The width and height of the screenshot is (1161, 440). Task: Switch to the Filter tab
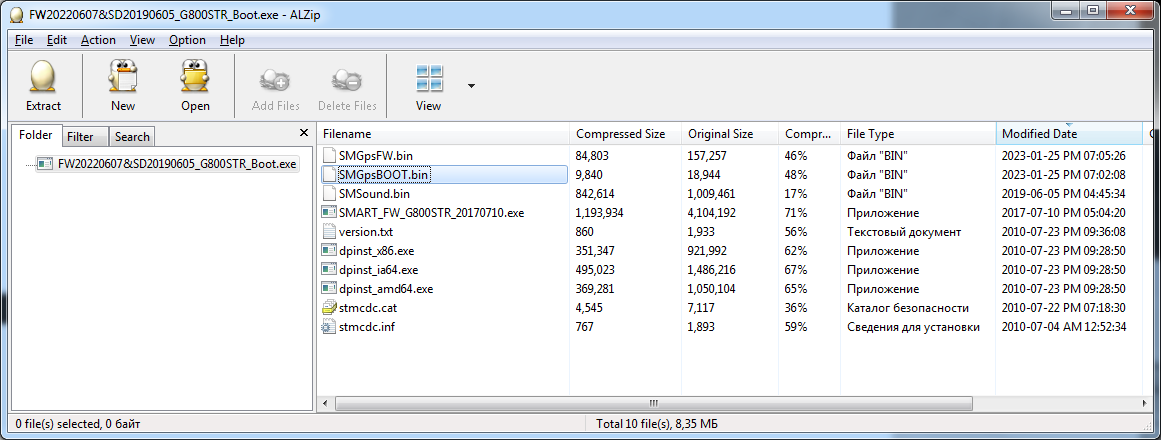point(81,137)
